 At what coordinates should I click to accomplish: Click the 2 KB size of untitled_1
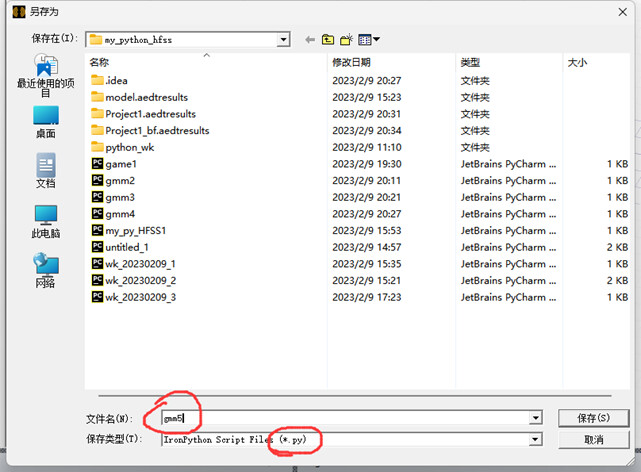coord(617,247)
